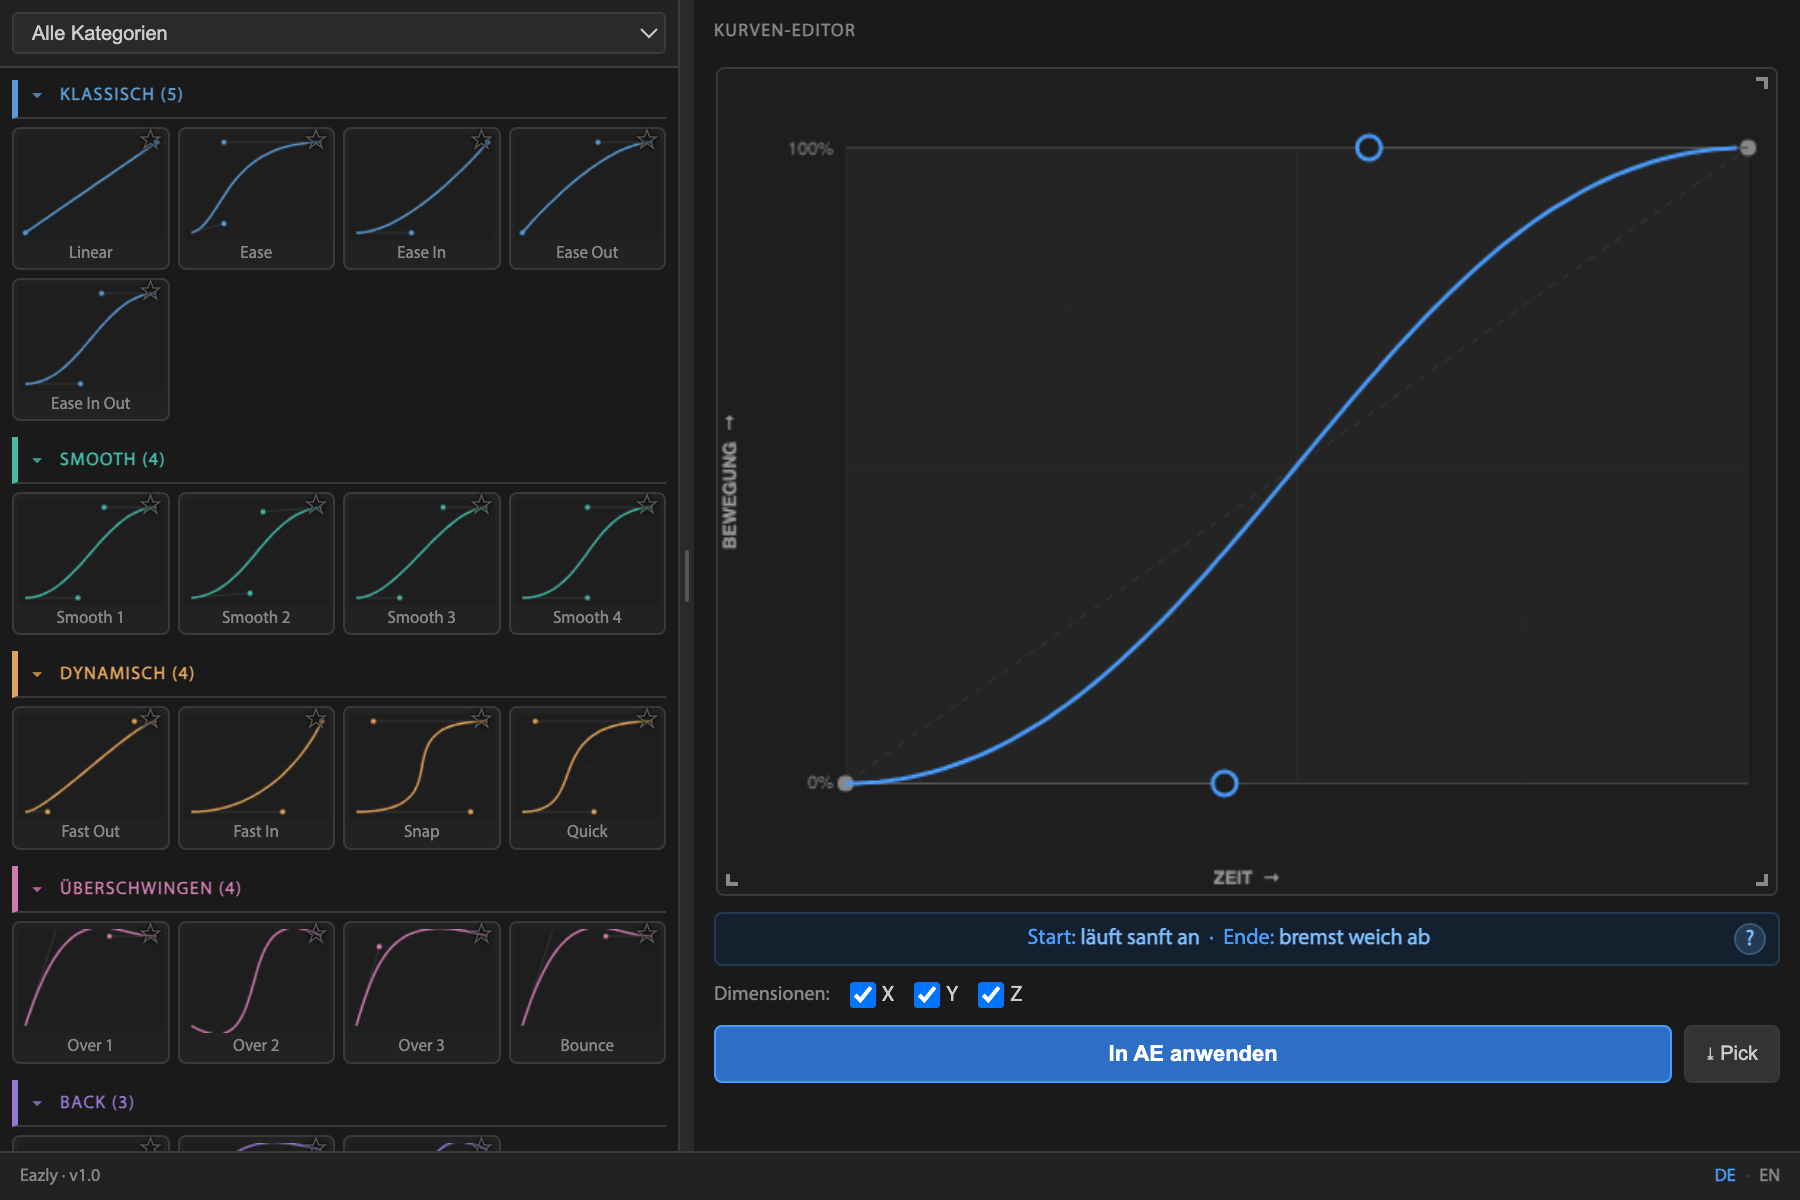
Task: Select the Over 3 curve thumbnail
Action: click(421, 992)
